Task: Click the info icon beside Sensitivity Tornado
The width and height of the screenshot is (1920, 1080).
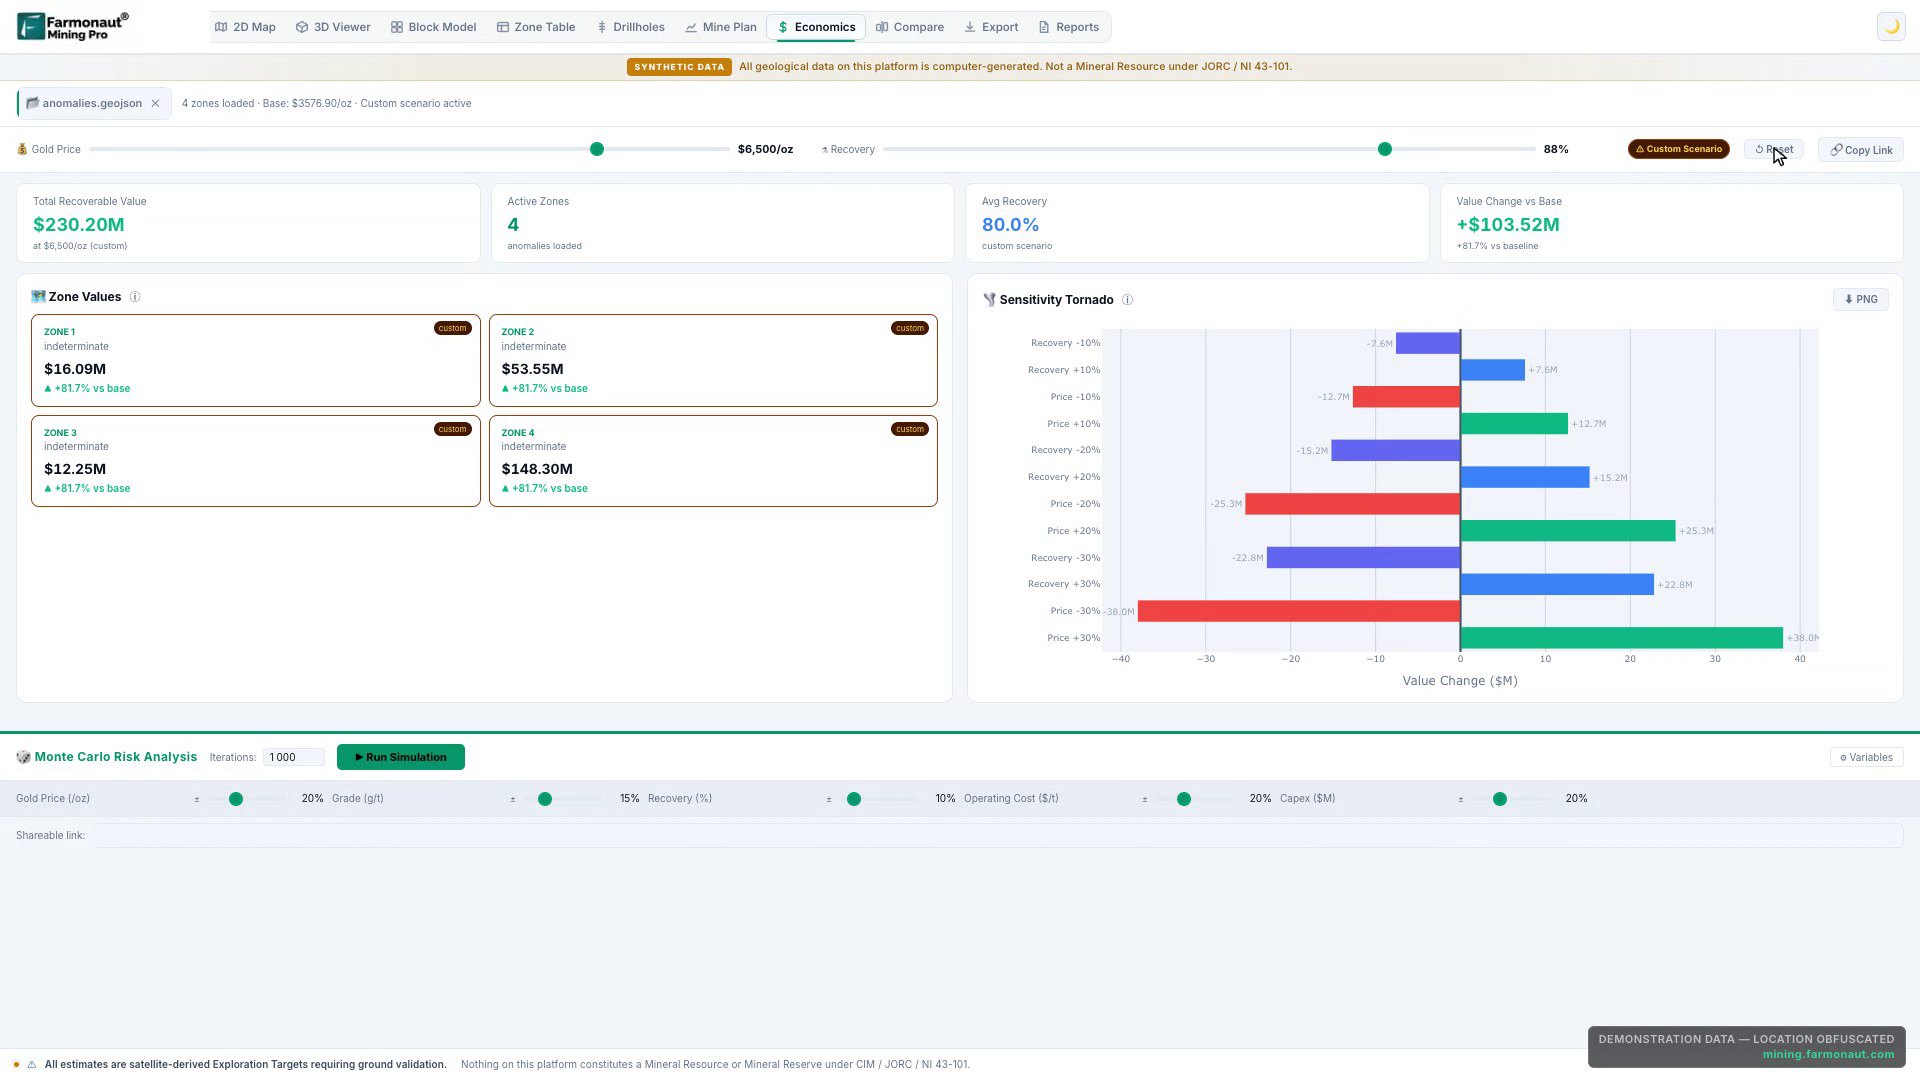Action: point(1127,300)
